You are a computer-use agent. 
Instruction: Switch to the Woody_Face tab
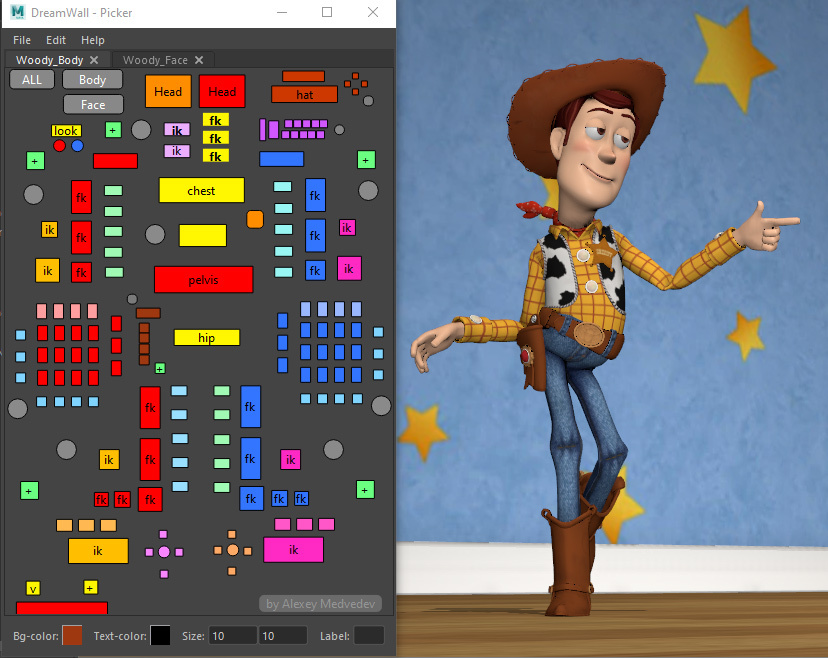click(x=155, y=60)
